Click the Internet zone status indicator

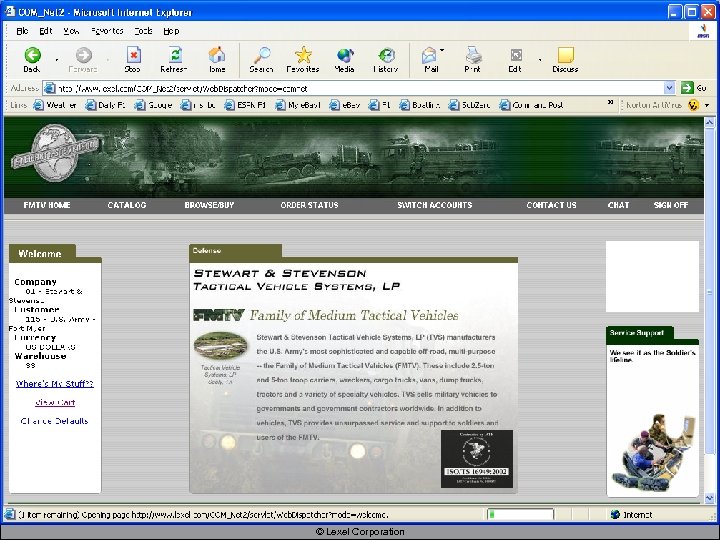[631, 514]
